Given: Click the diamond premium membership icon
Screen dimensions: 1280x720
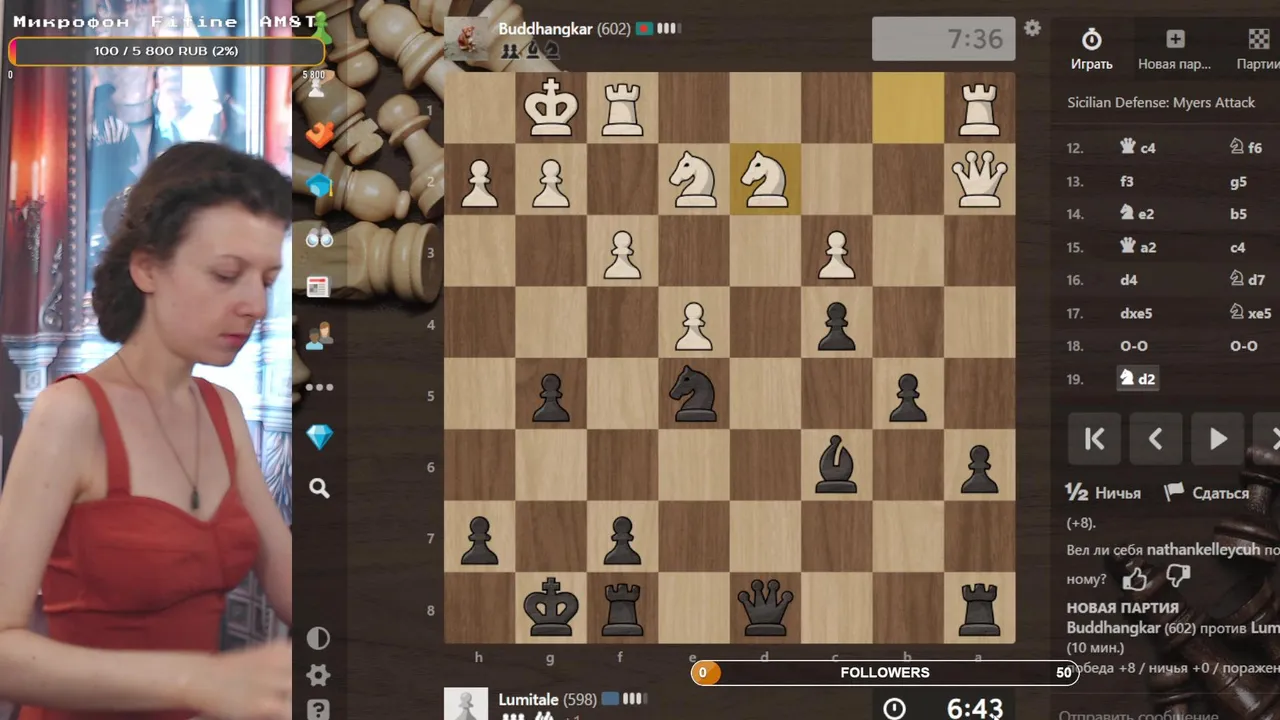Looking at the screenshot, I should point(319,437).
